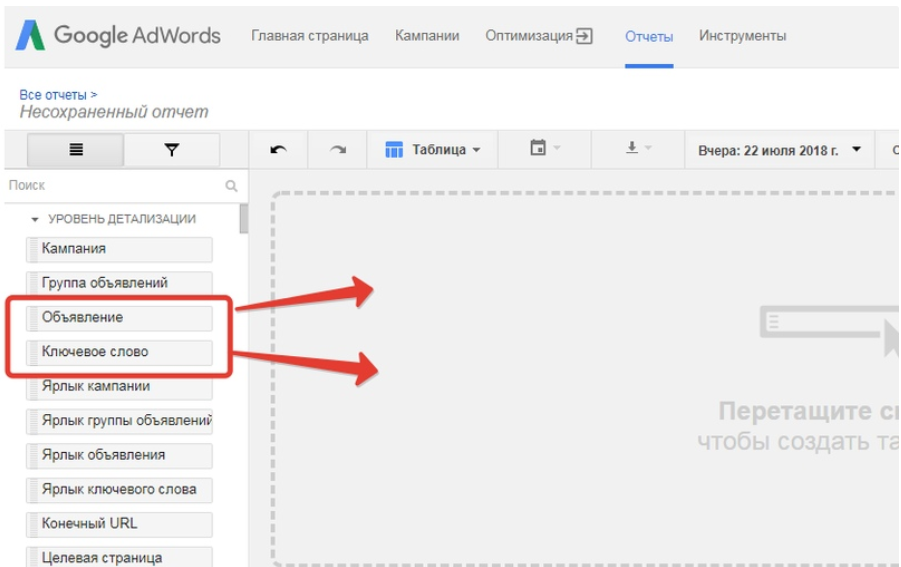Image resolution: width=901 pixels, height=567 pixels.
Task: Open the schedule calendar dropdown
Action: pyautogui.click(x=544, y=148)
